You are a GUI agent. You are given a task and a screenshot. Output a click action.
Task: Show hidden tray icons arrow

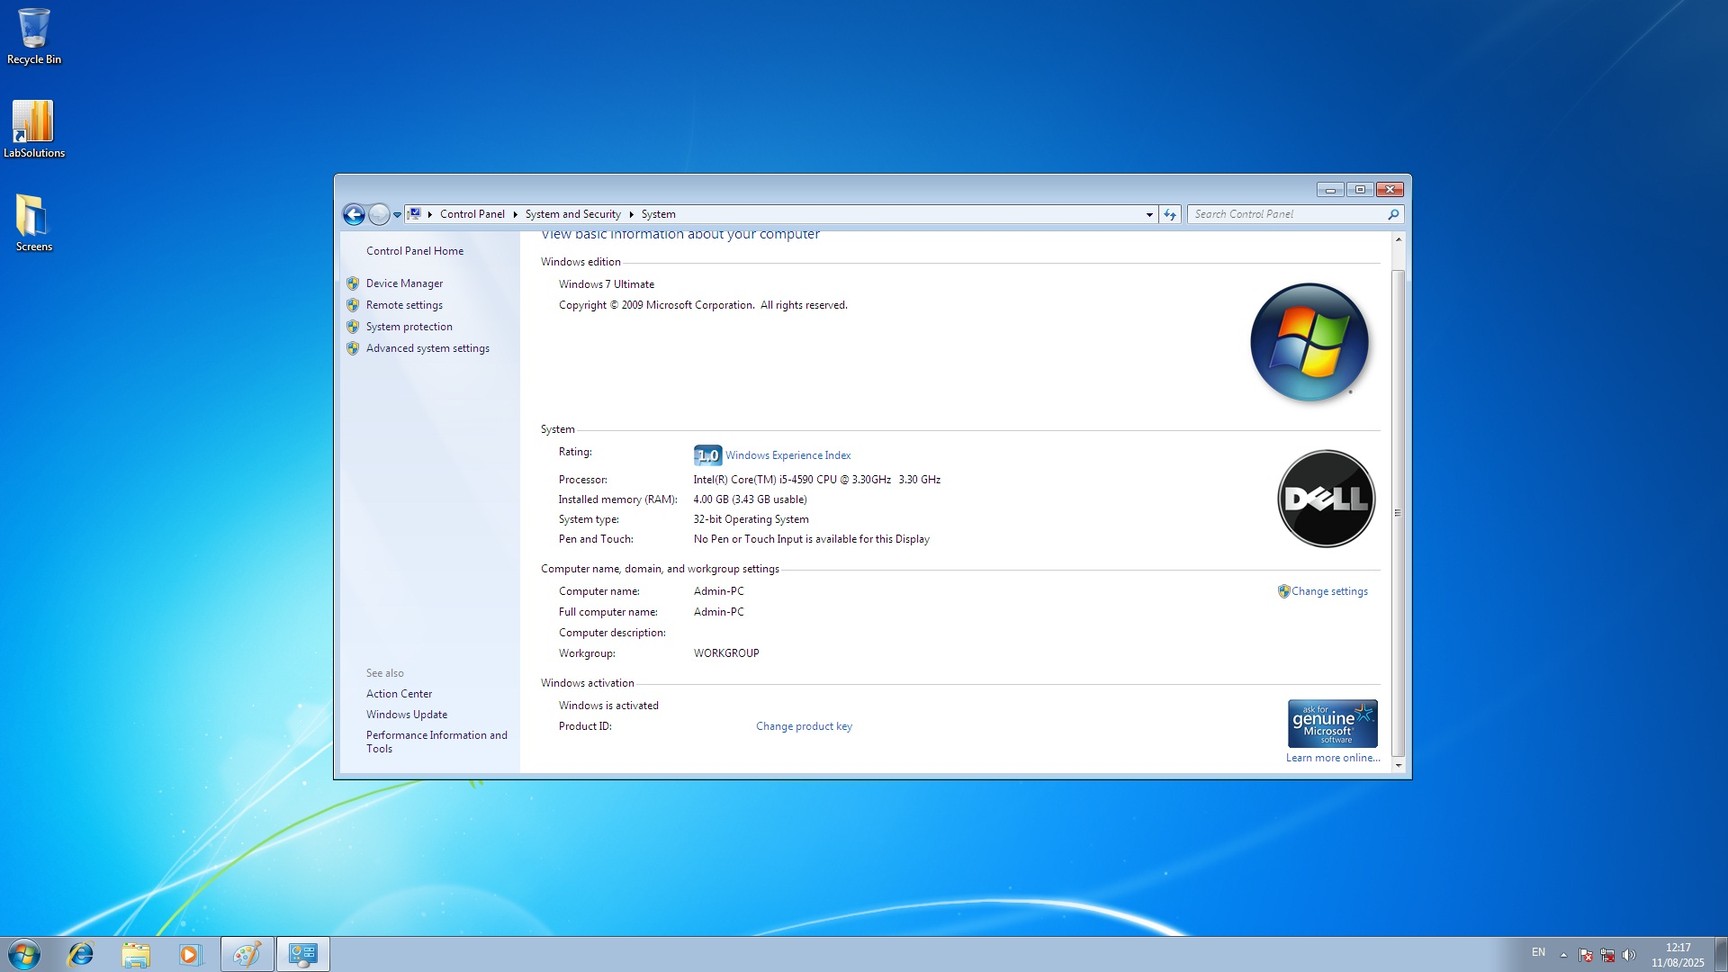click(1563, 955)
